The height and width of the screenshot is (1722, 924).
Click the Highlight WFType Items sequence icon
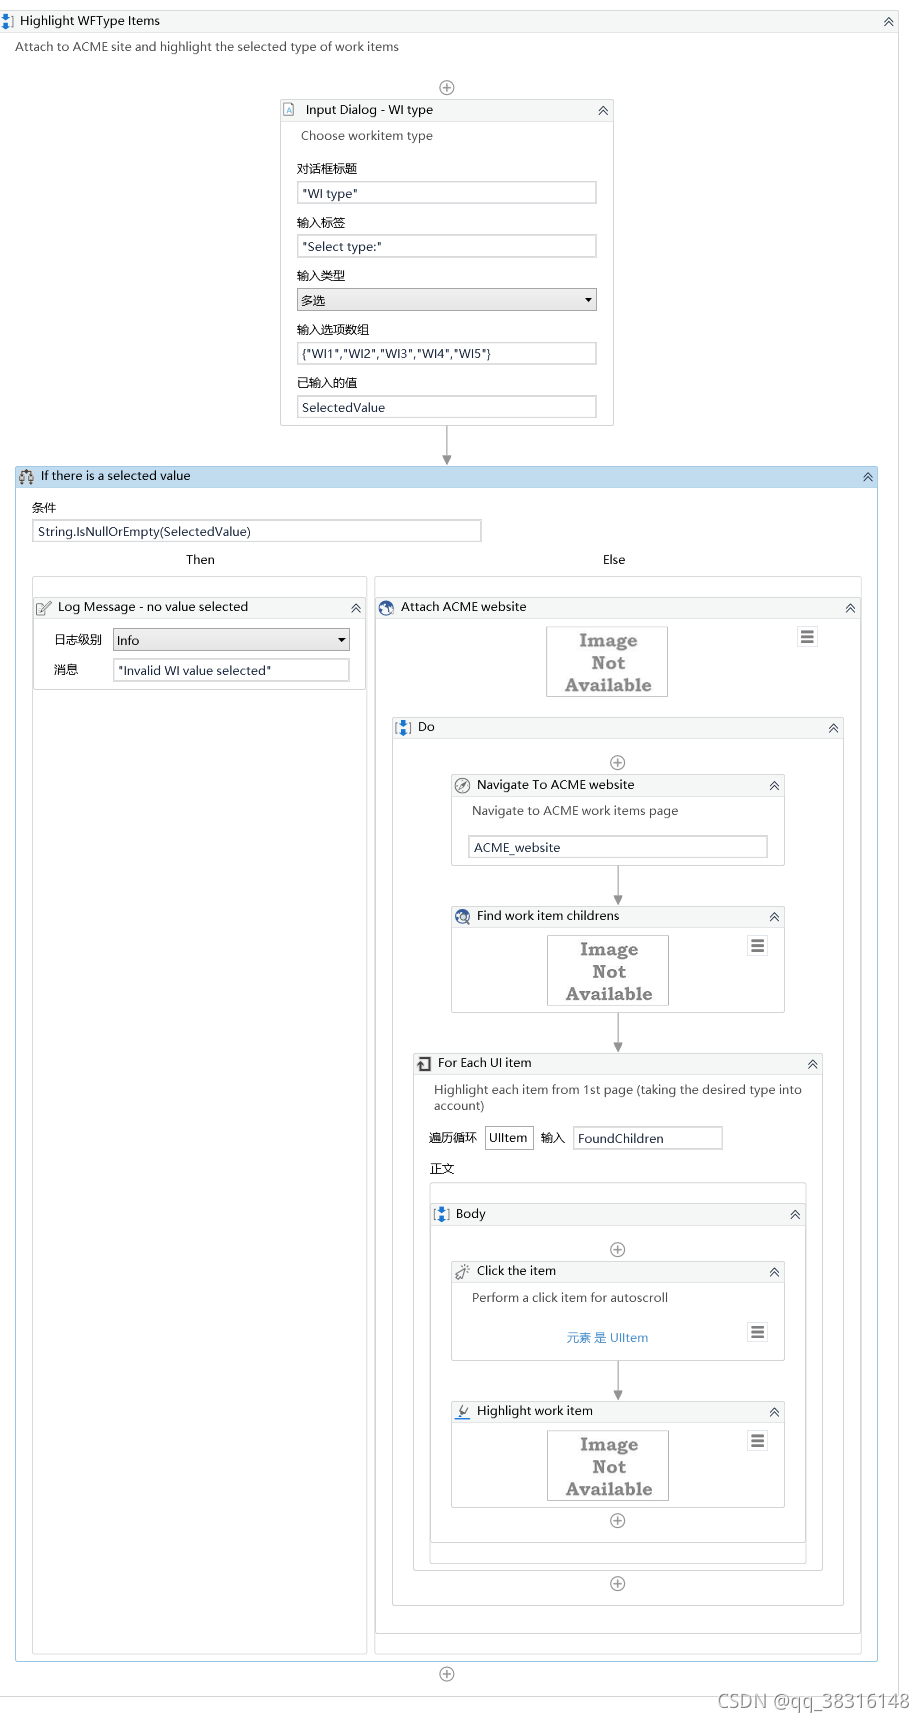8,21
